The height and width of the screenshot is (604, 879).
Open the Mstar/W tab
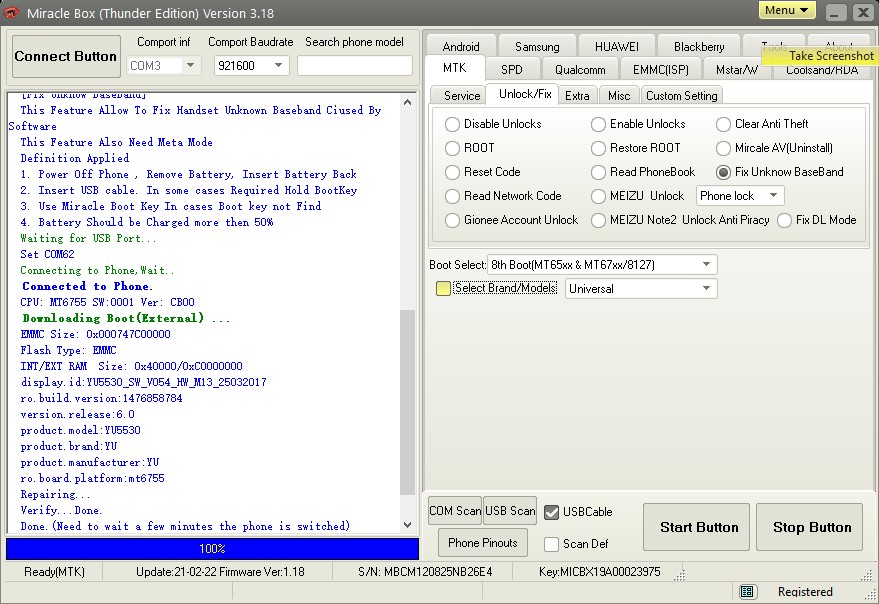[737, 70]
